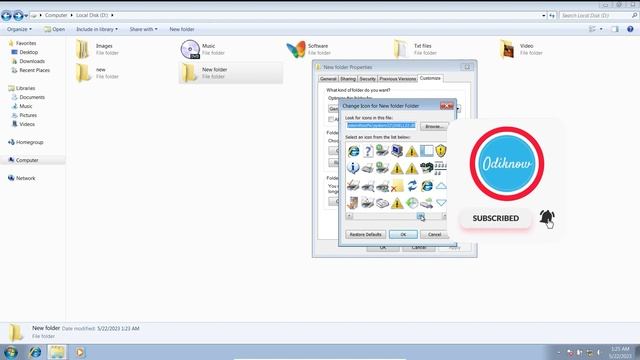This screenshot has height=360, width=640.
Task: Click the icon file path text field
Action: coord(381,126)
